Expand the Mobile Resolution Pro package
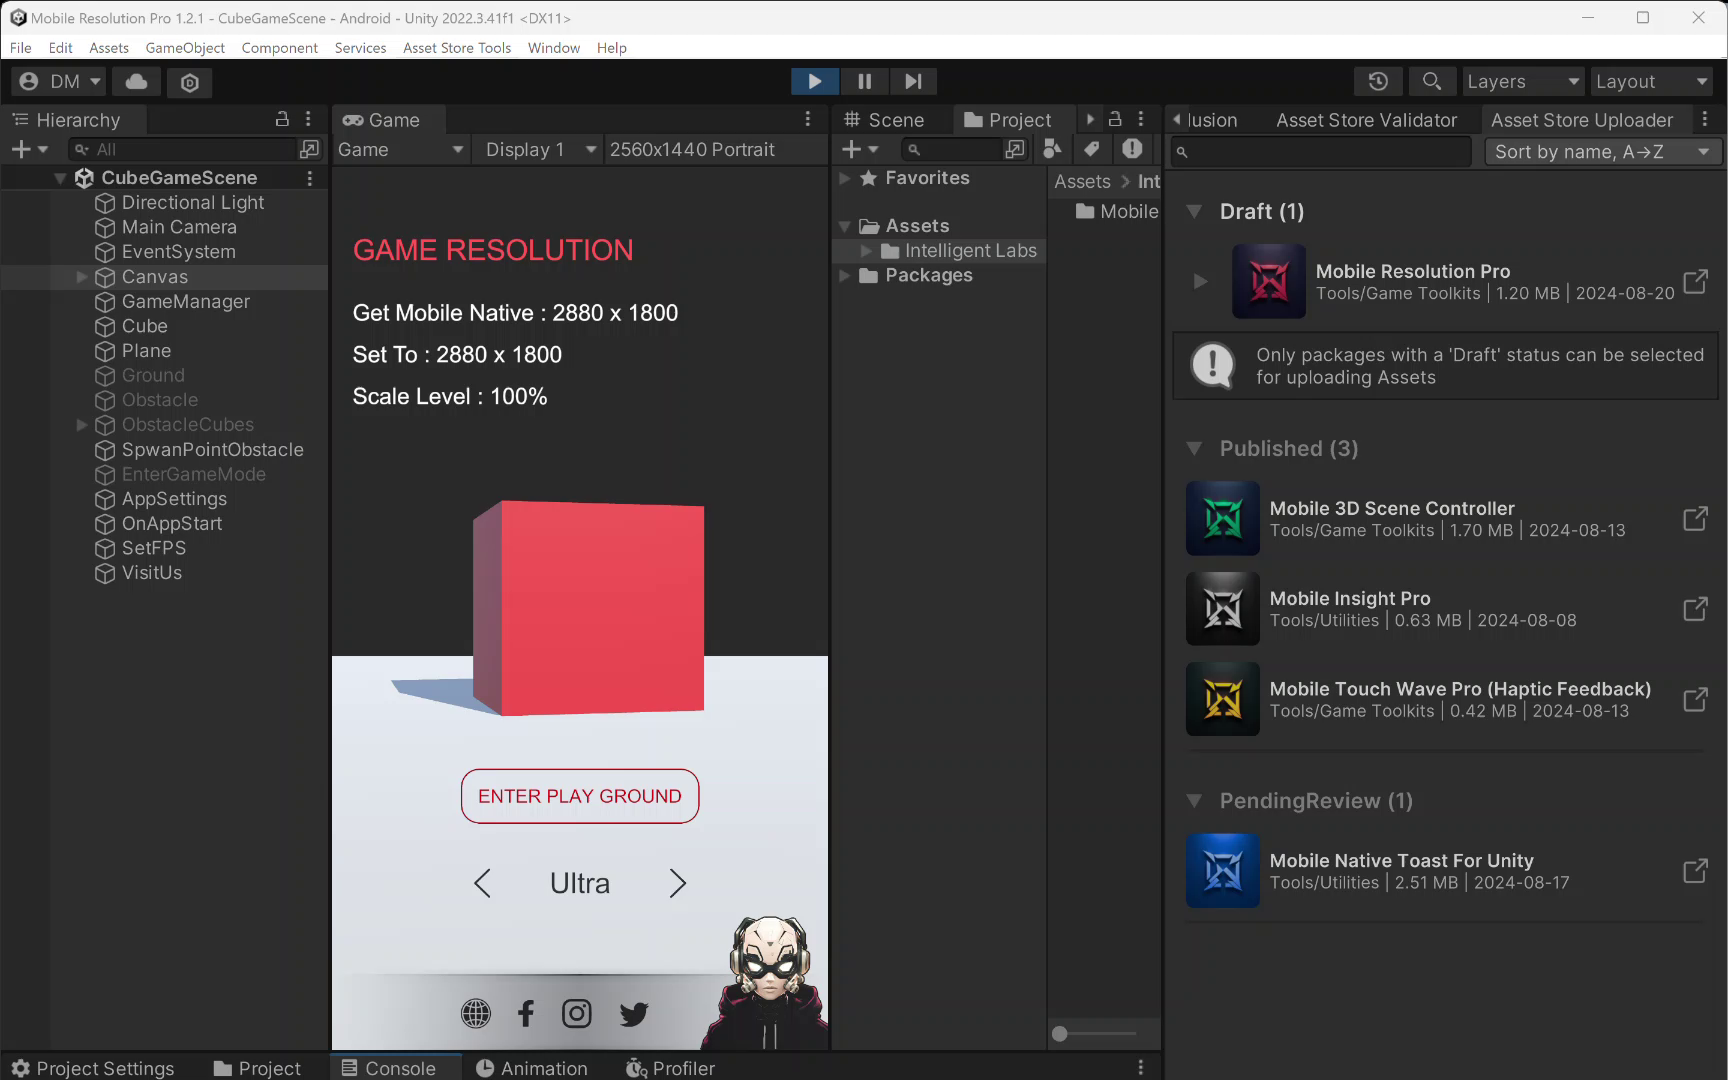The image size is (1728, 1080). pos(1200,281)
